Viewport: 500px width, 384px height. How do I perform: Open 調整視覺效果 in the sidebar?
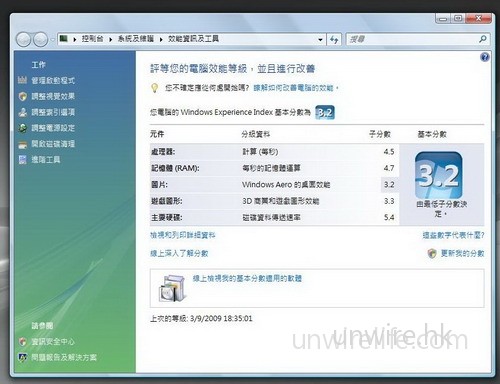click(53, 96)
